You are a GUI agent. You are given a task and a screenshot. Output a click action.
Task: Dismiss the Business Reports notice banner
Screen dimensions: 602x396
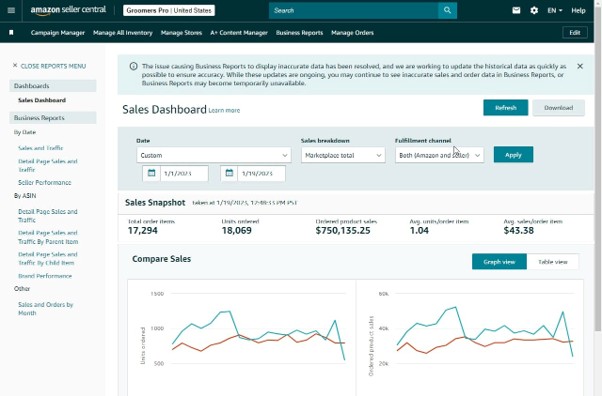[x=580, y=66]
